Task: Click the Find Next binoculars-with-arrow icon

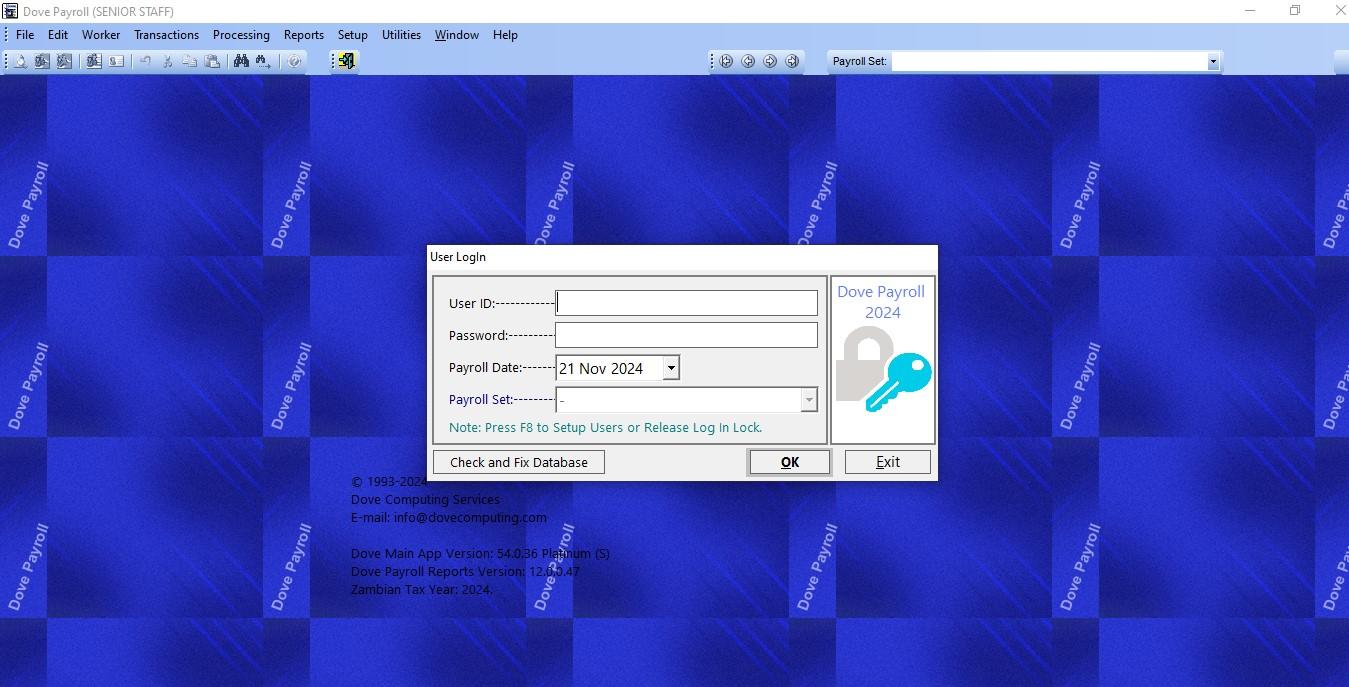Action: [x=263, y=61]
